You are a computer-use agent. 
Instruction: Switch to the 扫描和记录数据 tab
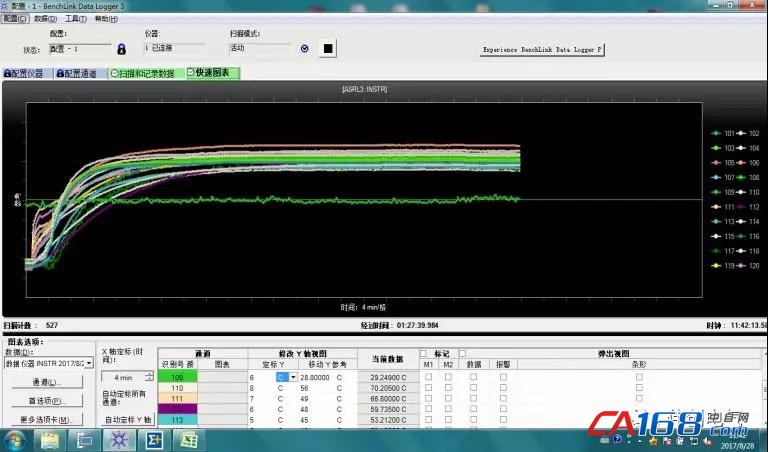pyautogui.click(x=146, y=73)
